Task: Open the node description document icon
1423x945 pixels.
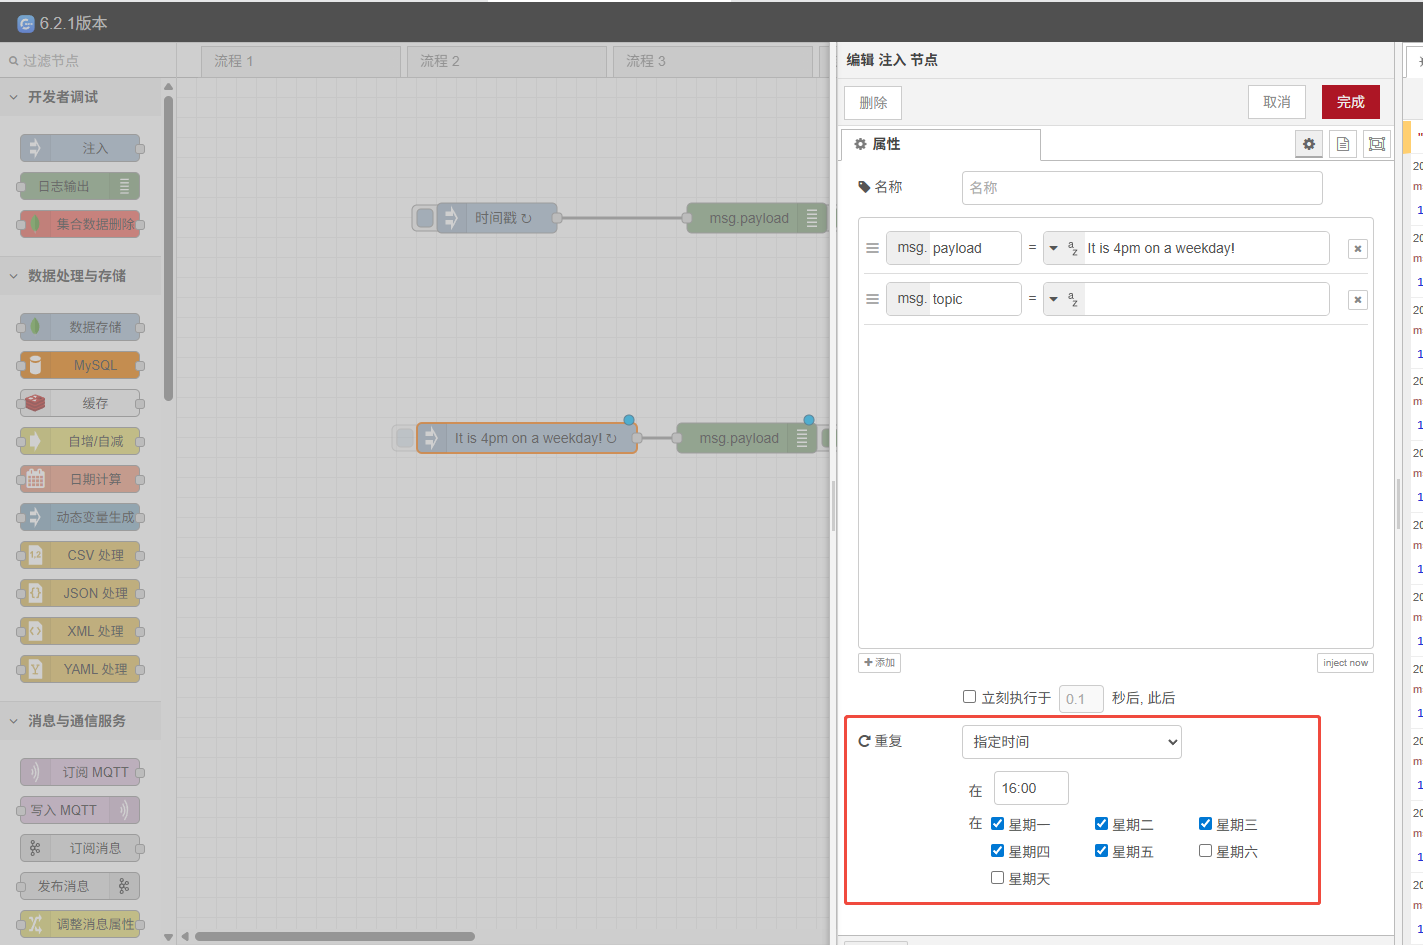Action: pos(1343,144)
